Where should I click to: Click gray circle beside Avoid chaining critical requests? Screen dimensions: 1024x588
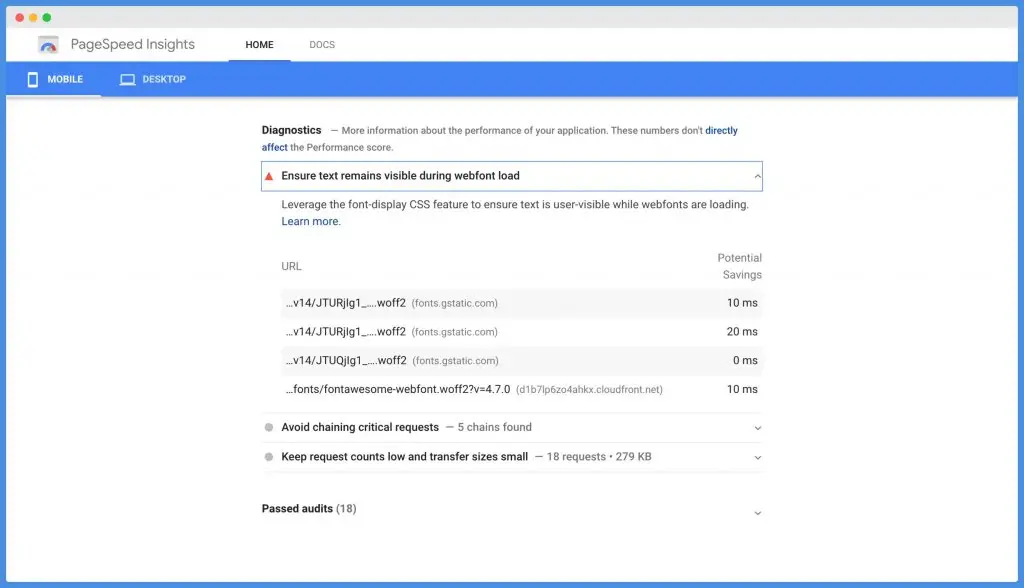pos(269,428)
